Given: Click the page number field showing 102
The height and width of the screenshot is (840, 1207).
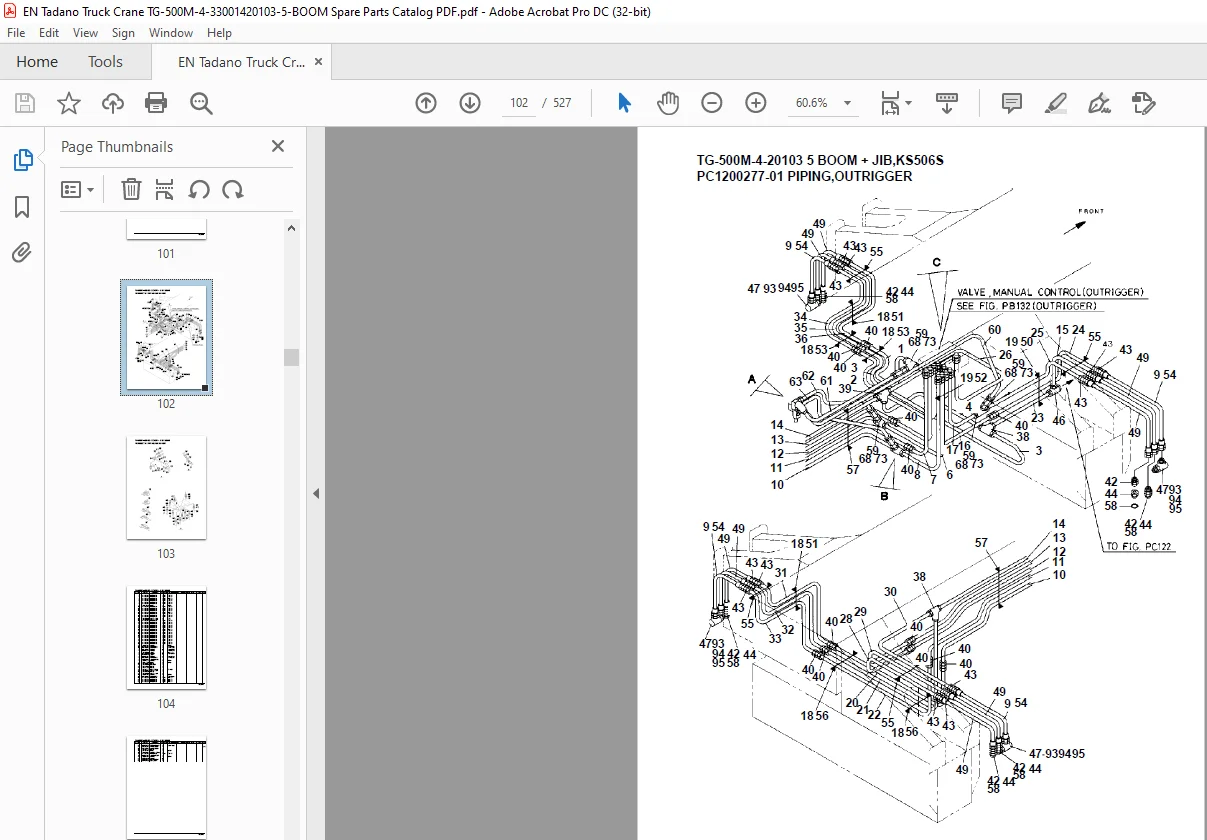Looking at the screenshot, I should point(518,103).
